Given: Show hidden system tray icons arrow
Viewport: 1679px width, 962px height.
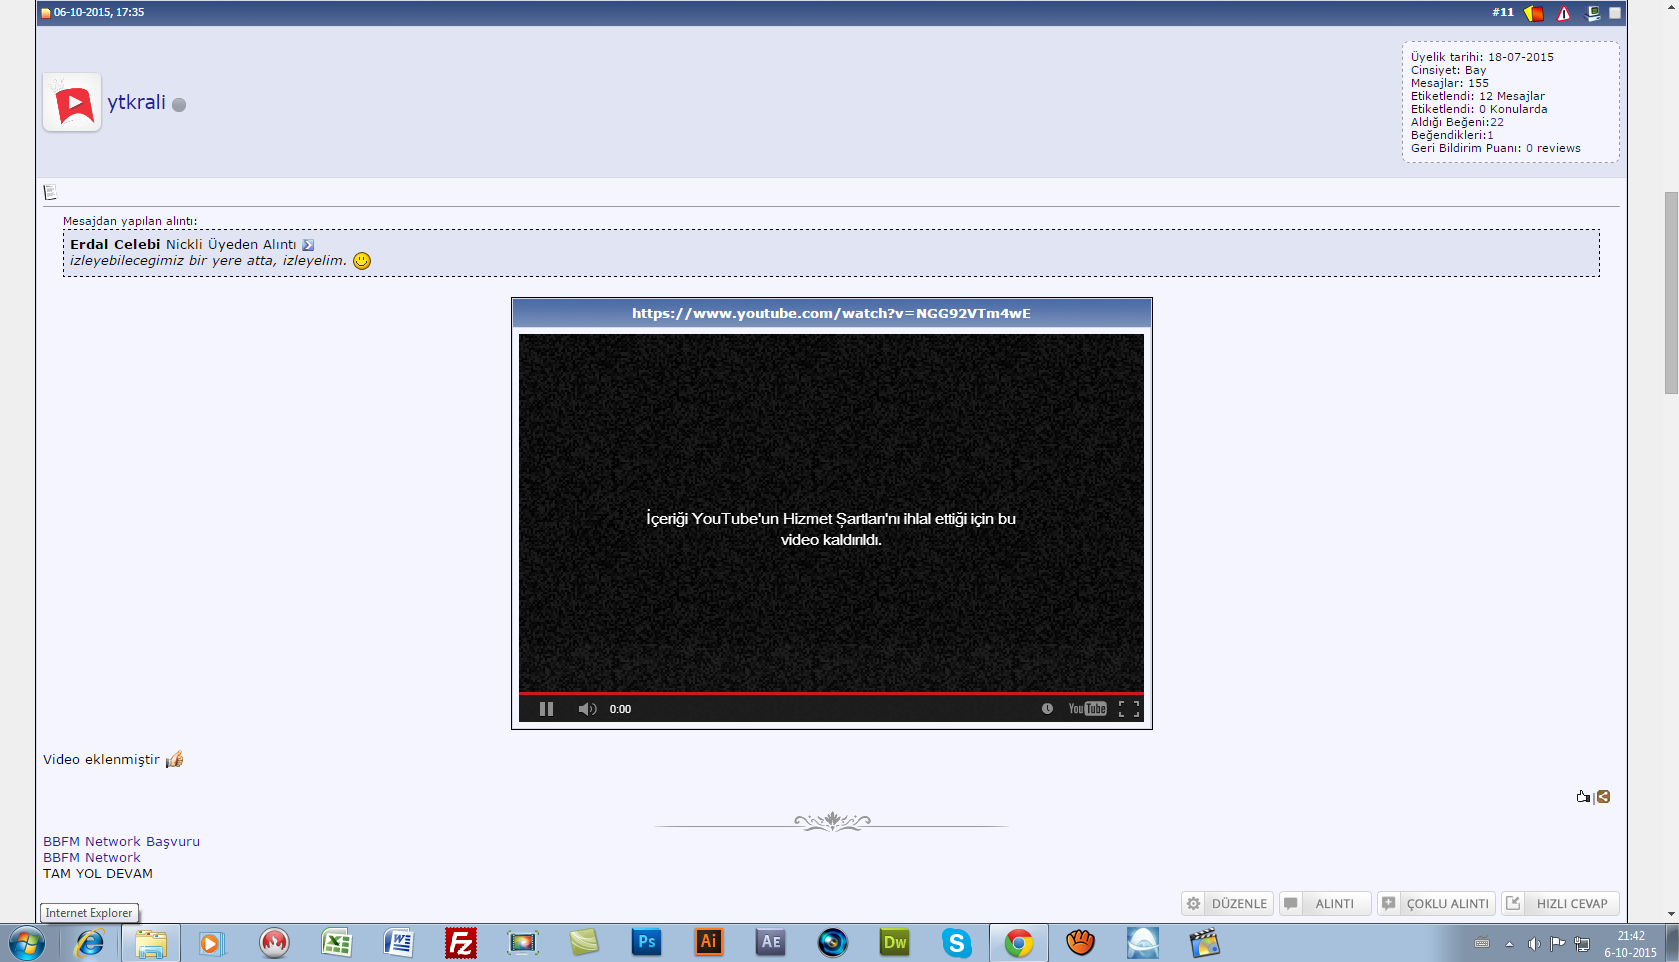Looking at the screenshot, I should pyautogui.click(x=1509, y=944).
